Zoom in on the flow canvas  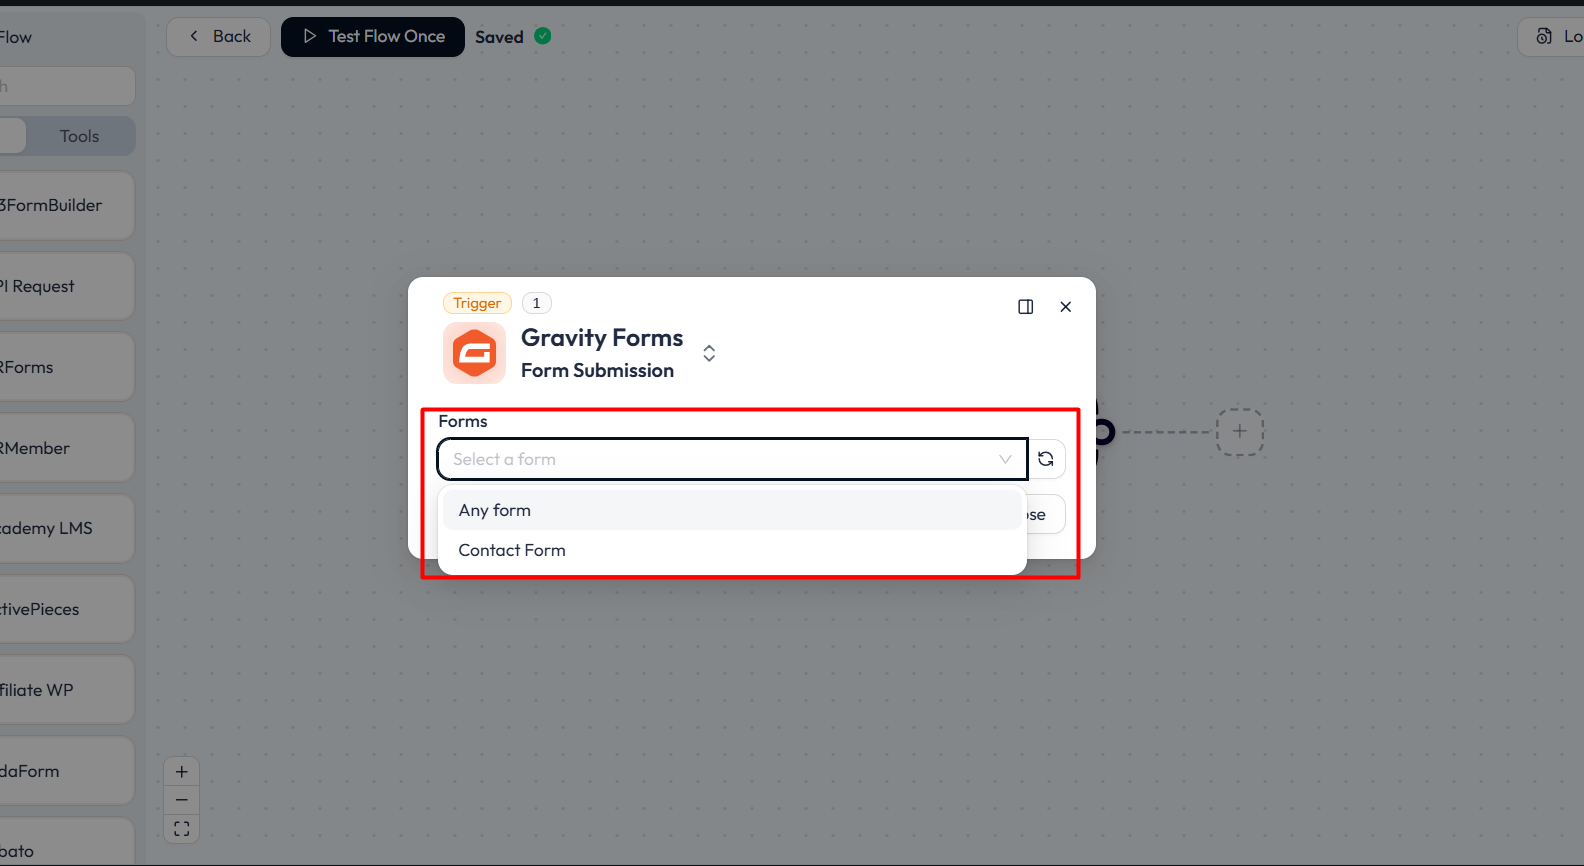(182, 772)
